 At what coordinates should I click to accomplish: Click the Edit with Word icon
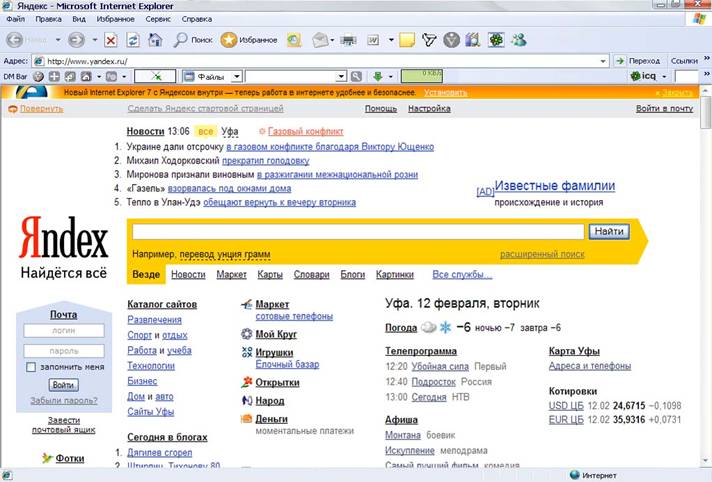[x=373, y=40]
